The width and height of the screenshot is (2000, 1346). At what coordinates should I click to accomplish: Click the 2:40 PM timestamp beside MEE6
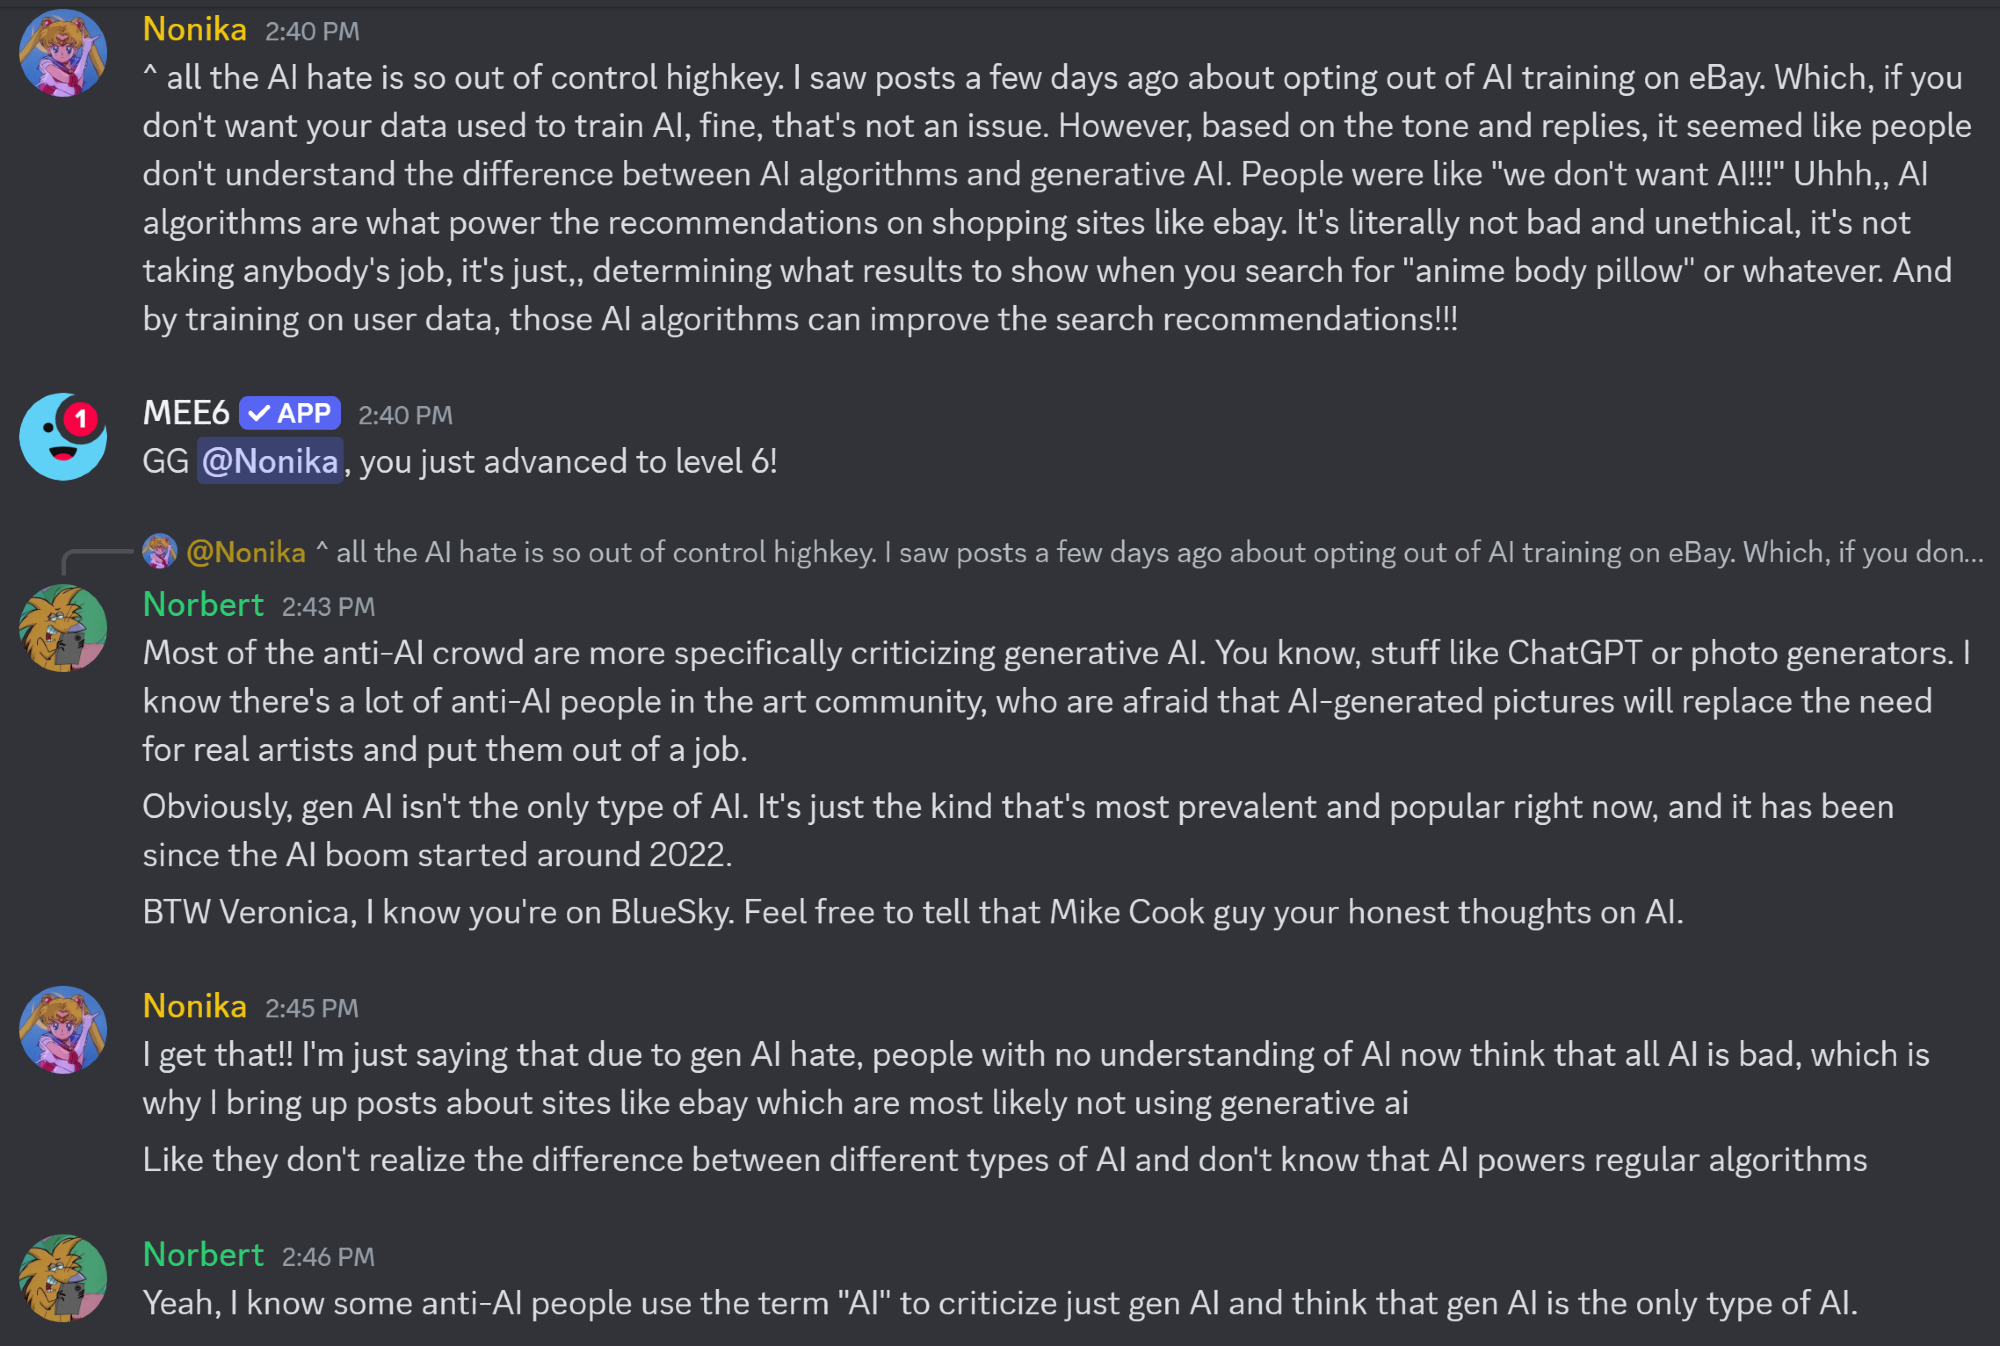(405, 415)
